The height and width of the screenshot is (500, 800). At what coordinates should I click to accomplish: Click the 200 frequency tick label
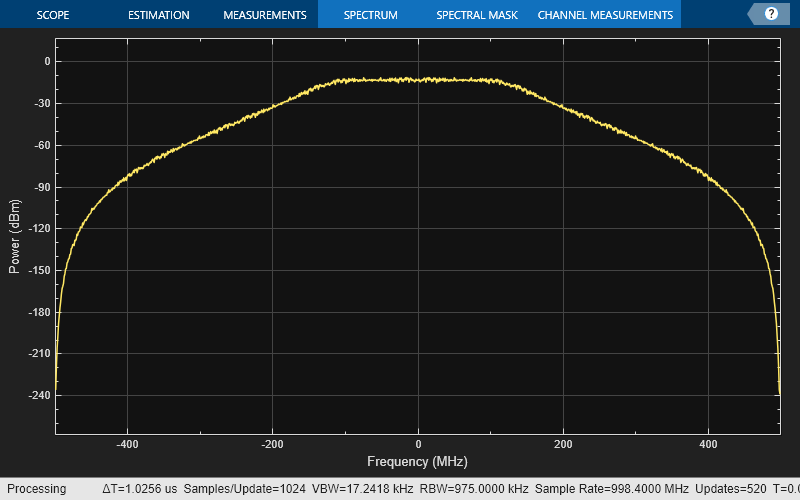[563, 444]
